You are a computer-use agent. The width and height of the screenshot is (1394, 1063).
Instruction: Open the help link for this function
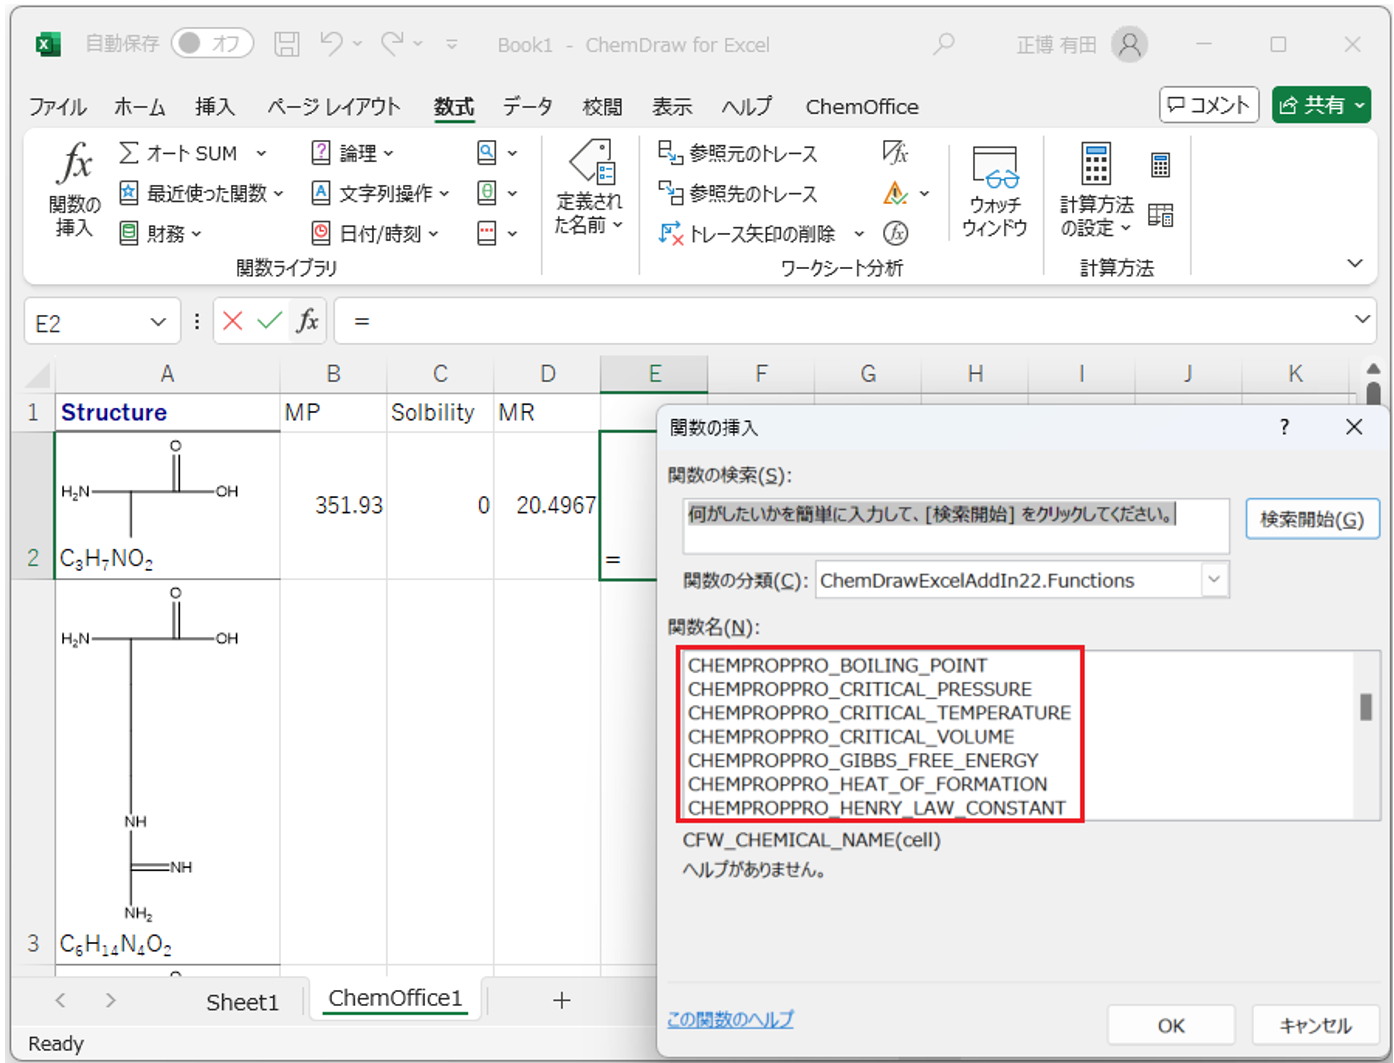pos(730,1019)
